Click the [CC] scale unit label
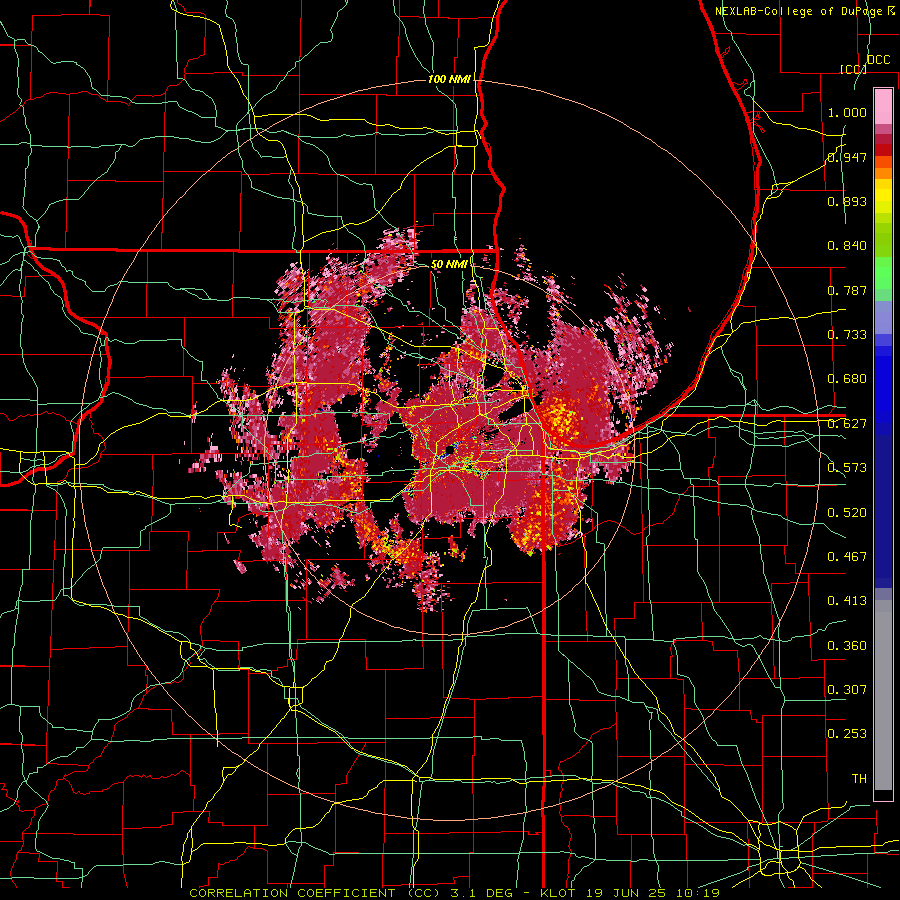Image resolution: width=900 pixels, height=900 pixels. pyautogui.click(x=853, y=69)
